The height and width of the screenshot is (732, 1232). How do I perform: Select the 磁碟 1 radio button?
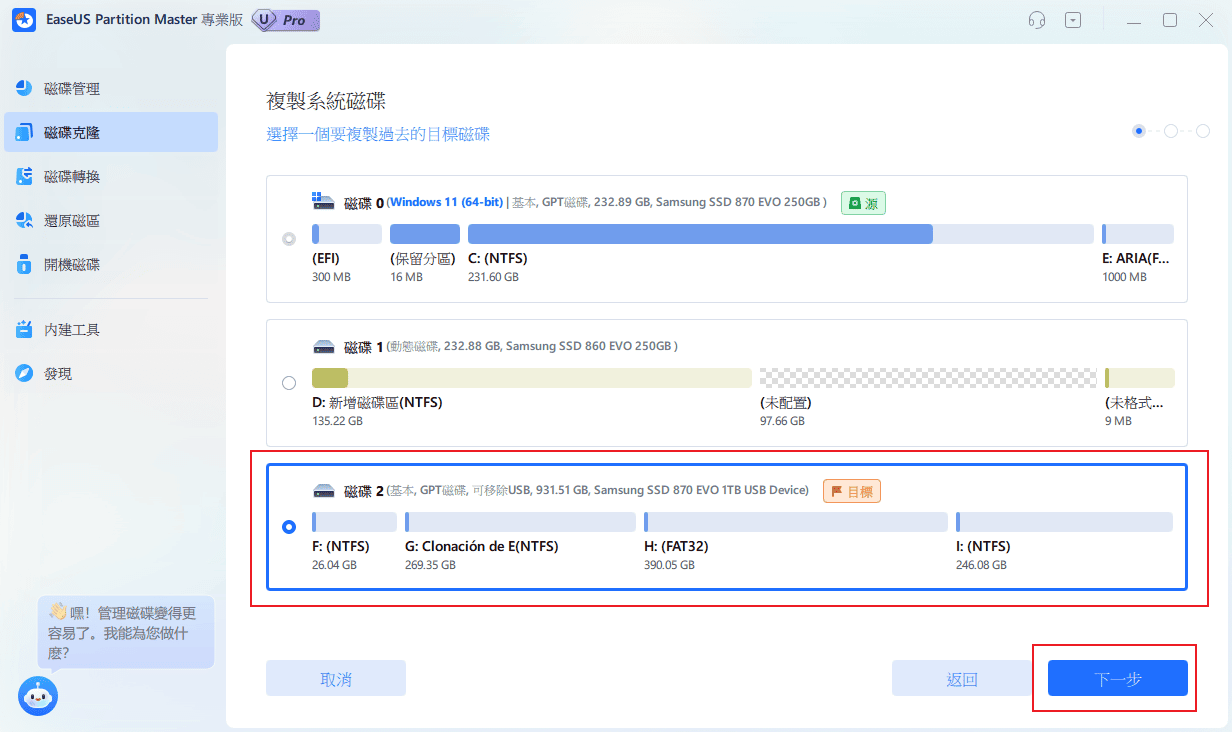coord(289,383)
